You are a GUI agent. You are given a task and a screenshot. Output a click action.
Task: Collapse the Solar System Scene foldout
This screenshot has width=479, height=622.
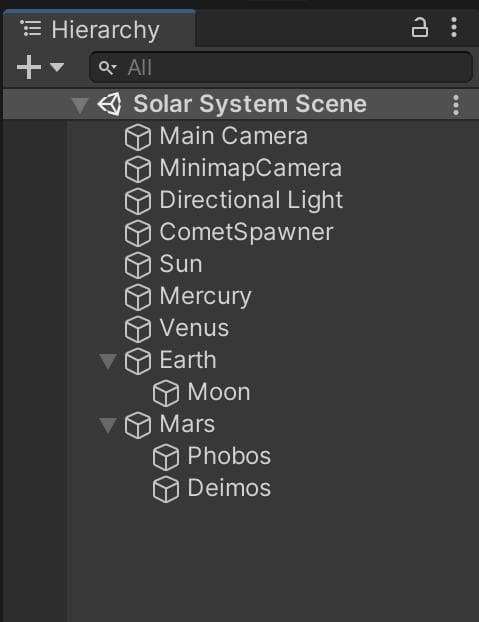(x=80, y=105)
